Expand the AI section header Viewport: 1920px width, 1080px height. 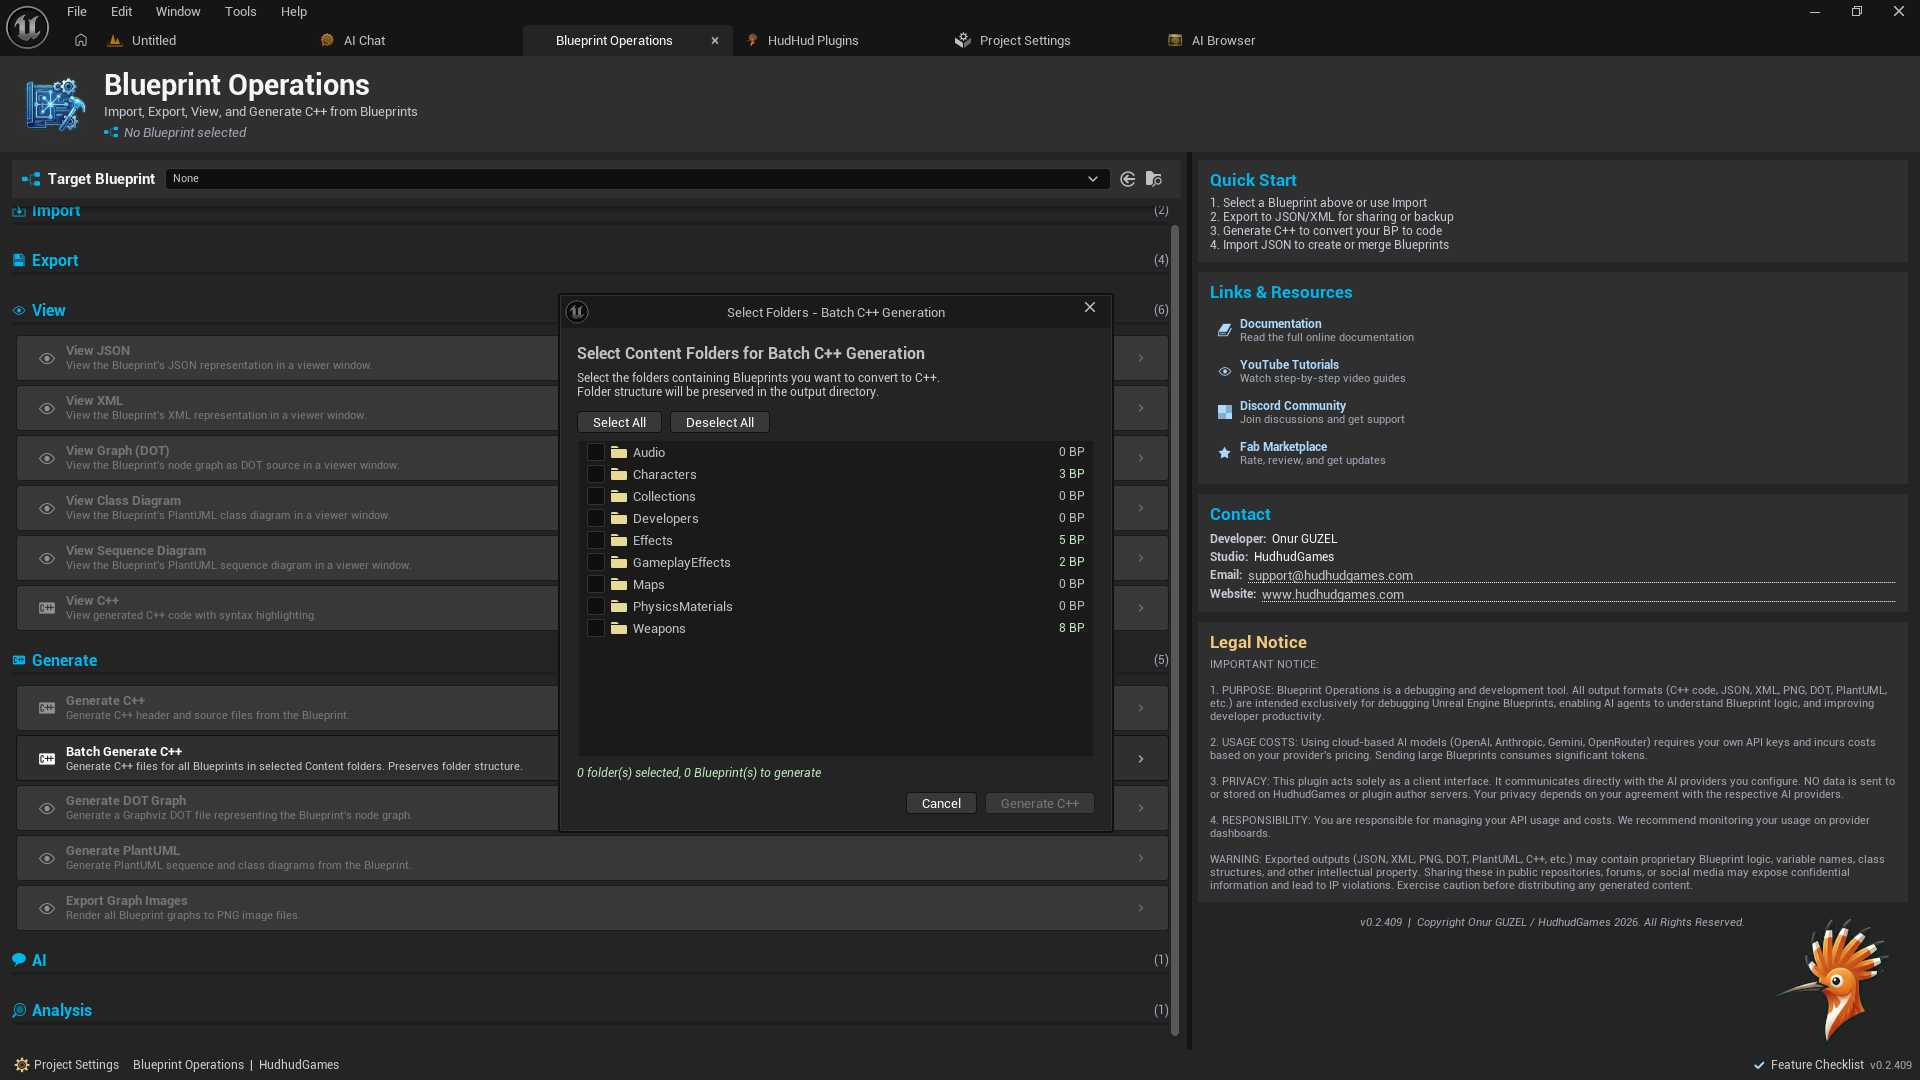(39, 960)
